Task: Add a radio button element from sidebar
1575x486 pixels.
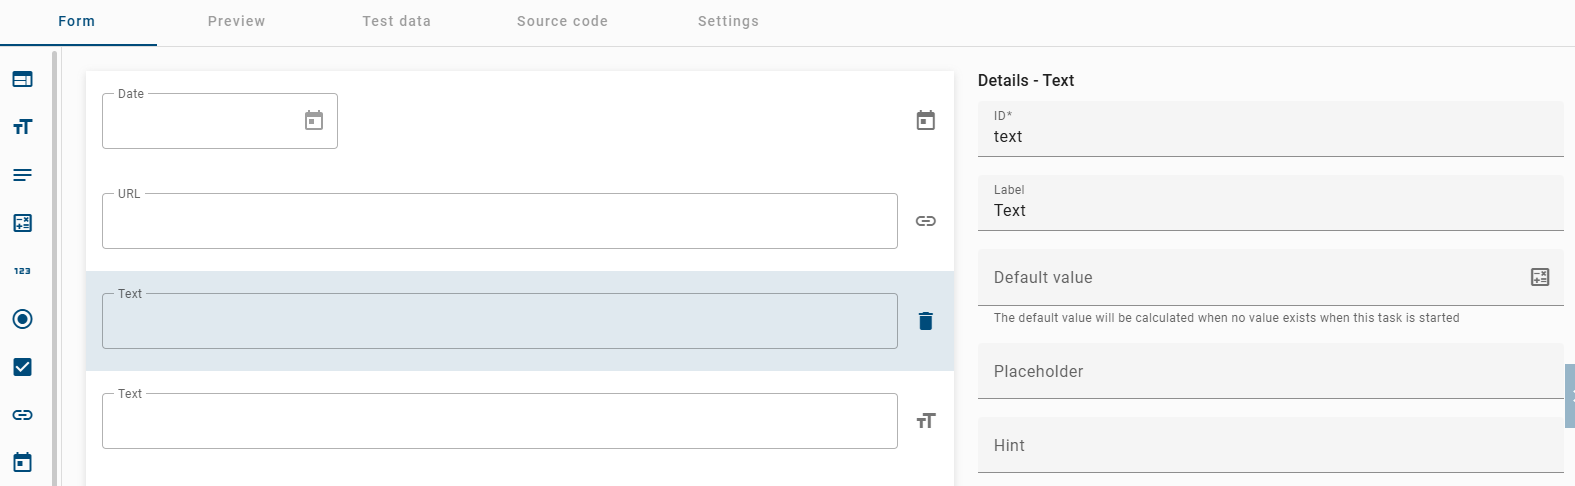Action: point(22,319)
